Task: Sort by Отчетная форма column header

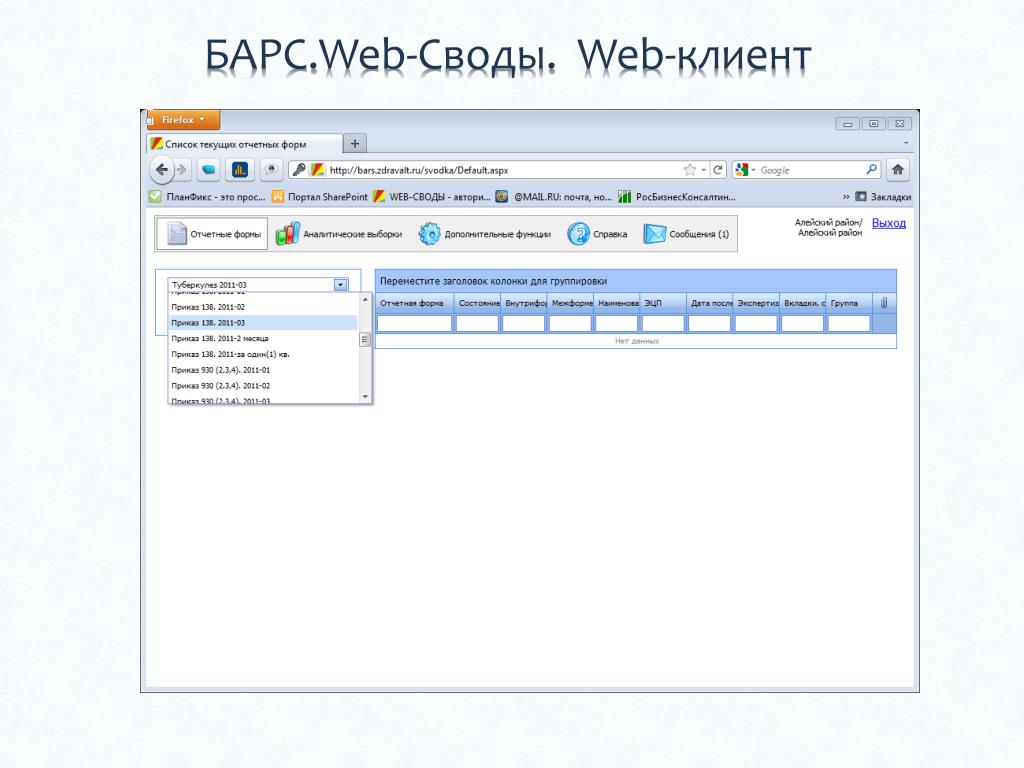Action: click(415, 303)
